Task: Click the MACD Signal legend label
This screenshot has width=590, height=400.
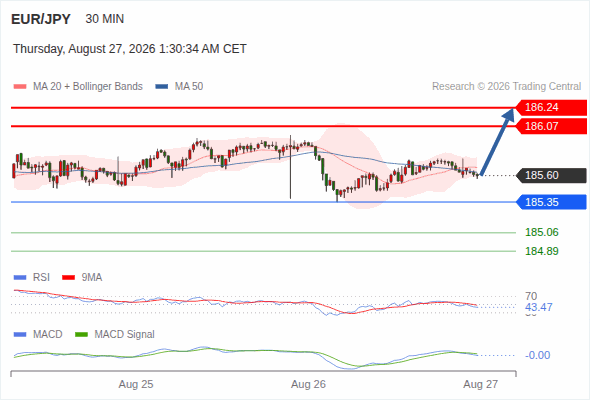Action: click(125, 335)
